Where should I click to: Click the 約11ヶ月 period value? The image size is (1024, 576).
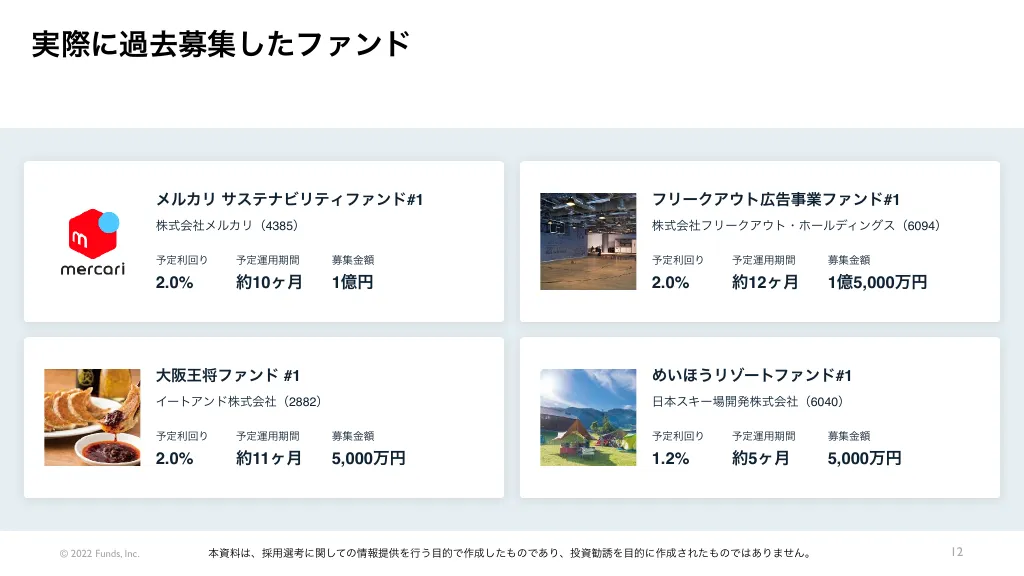[269, 458]
